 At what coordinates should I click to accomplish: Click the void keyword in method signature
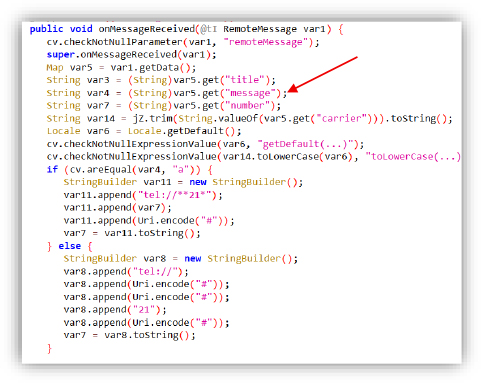pos(81,29)
